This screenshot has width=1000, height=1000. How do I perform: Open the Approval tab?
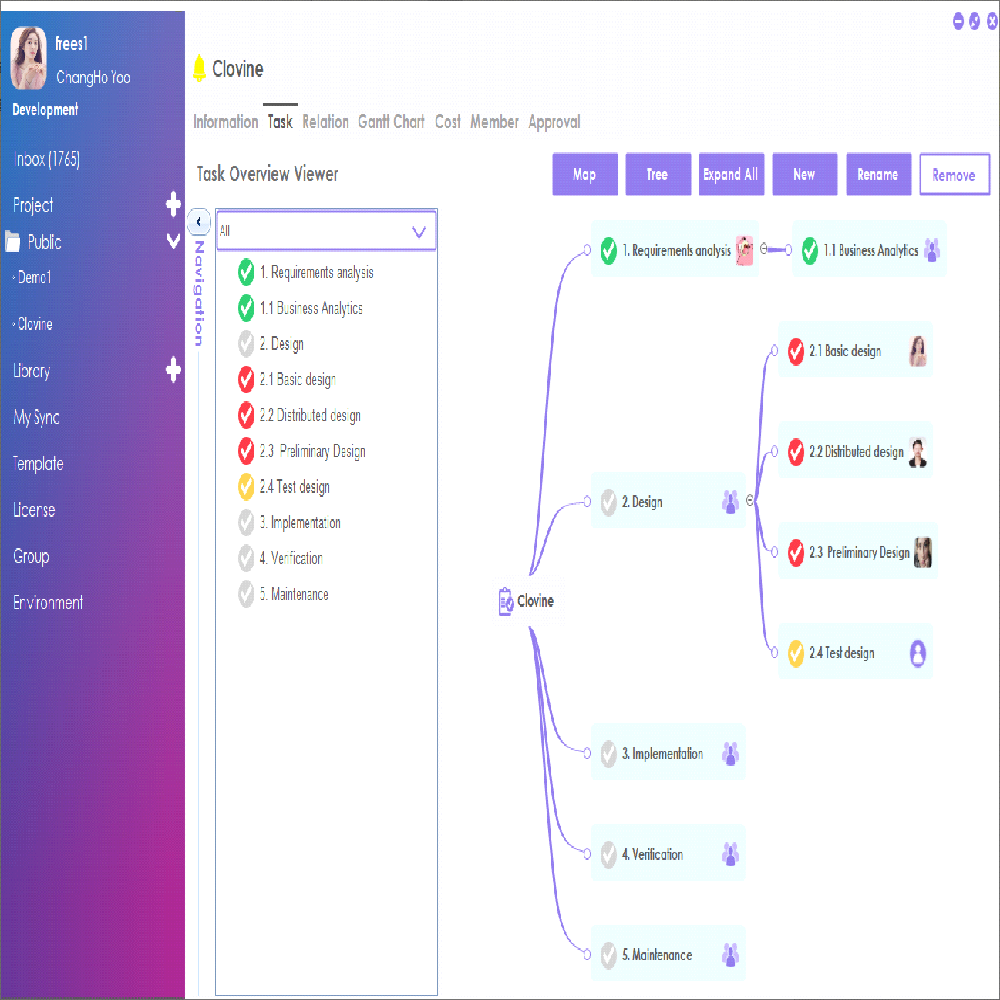click(x=554, y=122)
